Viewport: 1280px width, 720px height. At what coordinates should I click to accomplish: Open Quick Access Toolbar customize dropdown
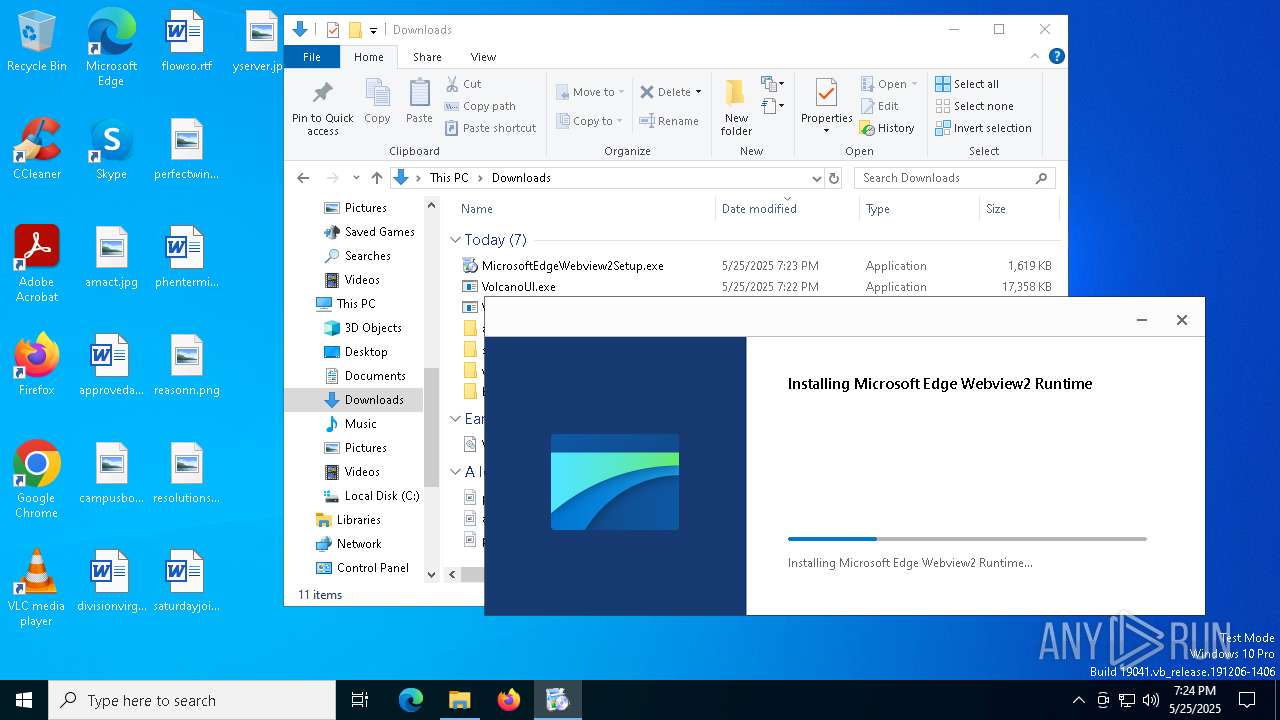point(373,30)
